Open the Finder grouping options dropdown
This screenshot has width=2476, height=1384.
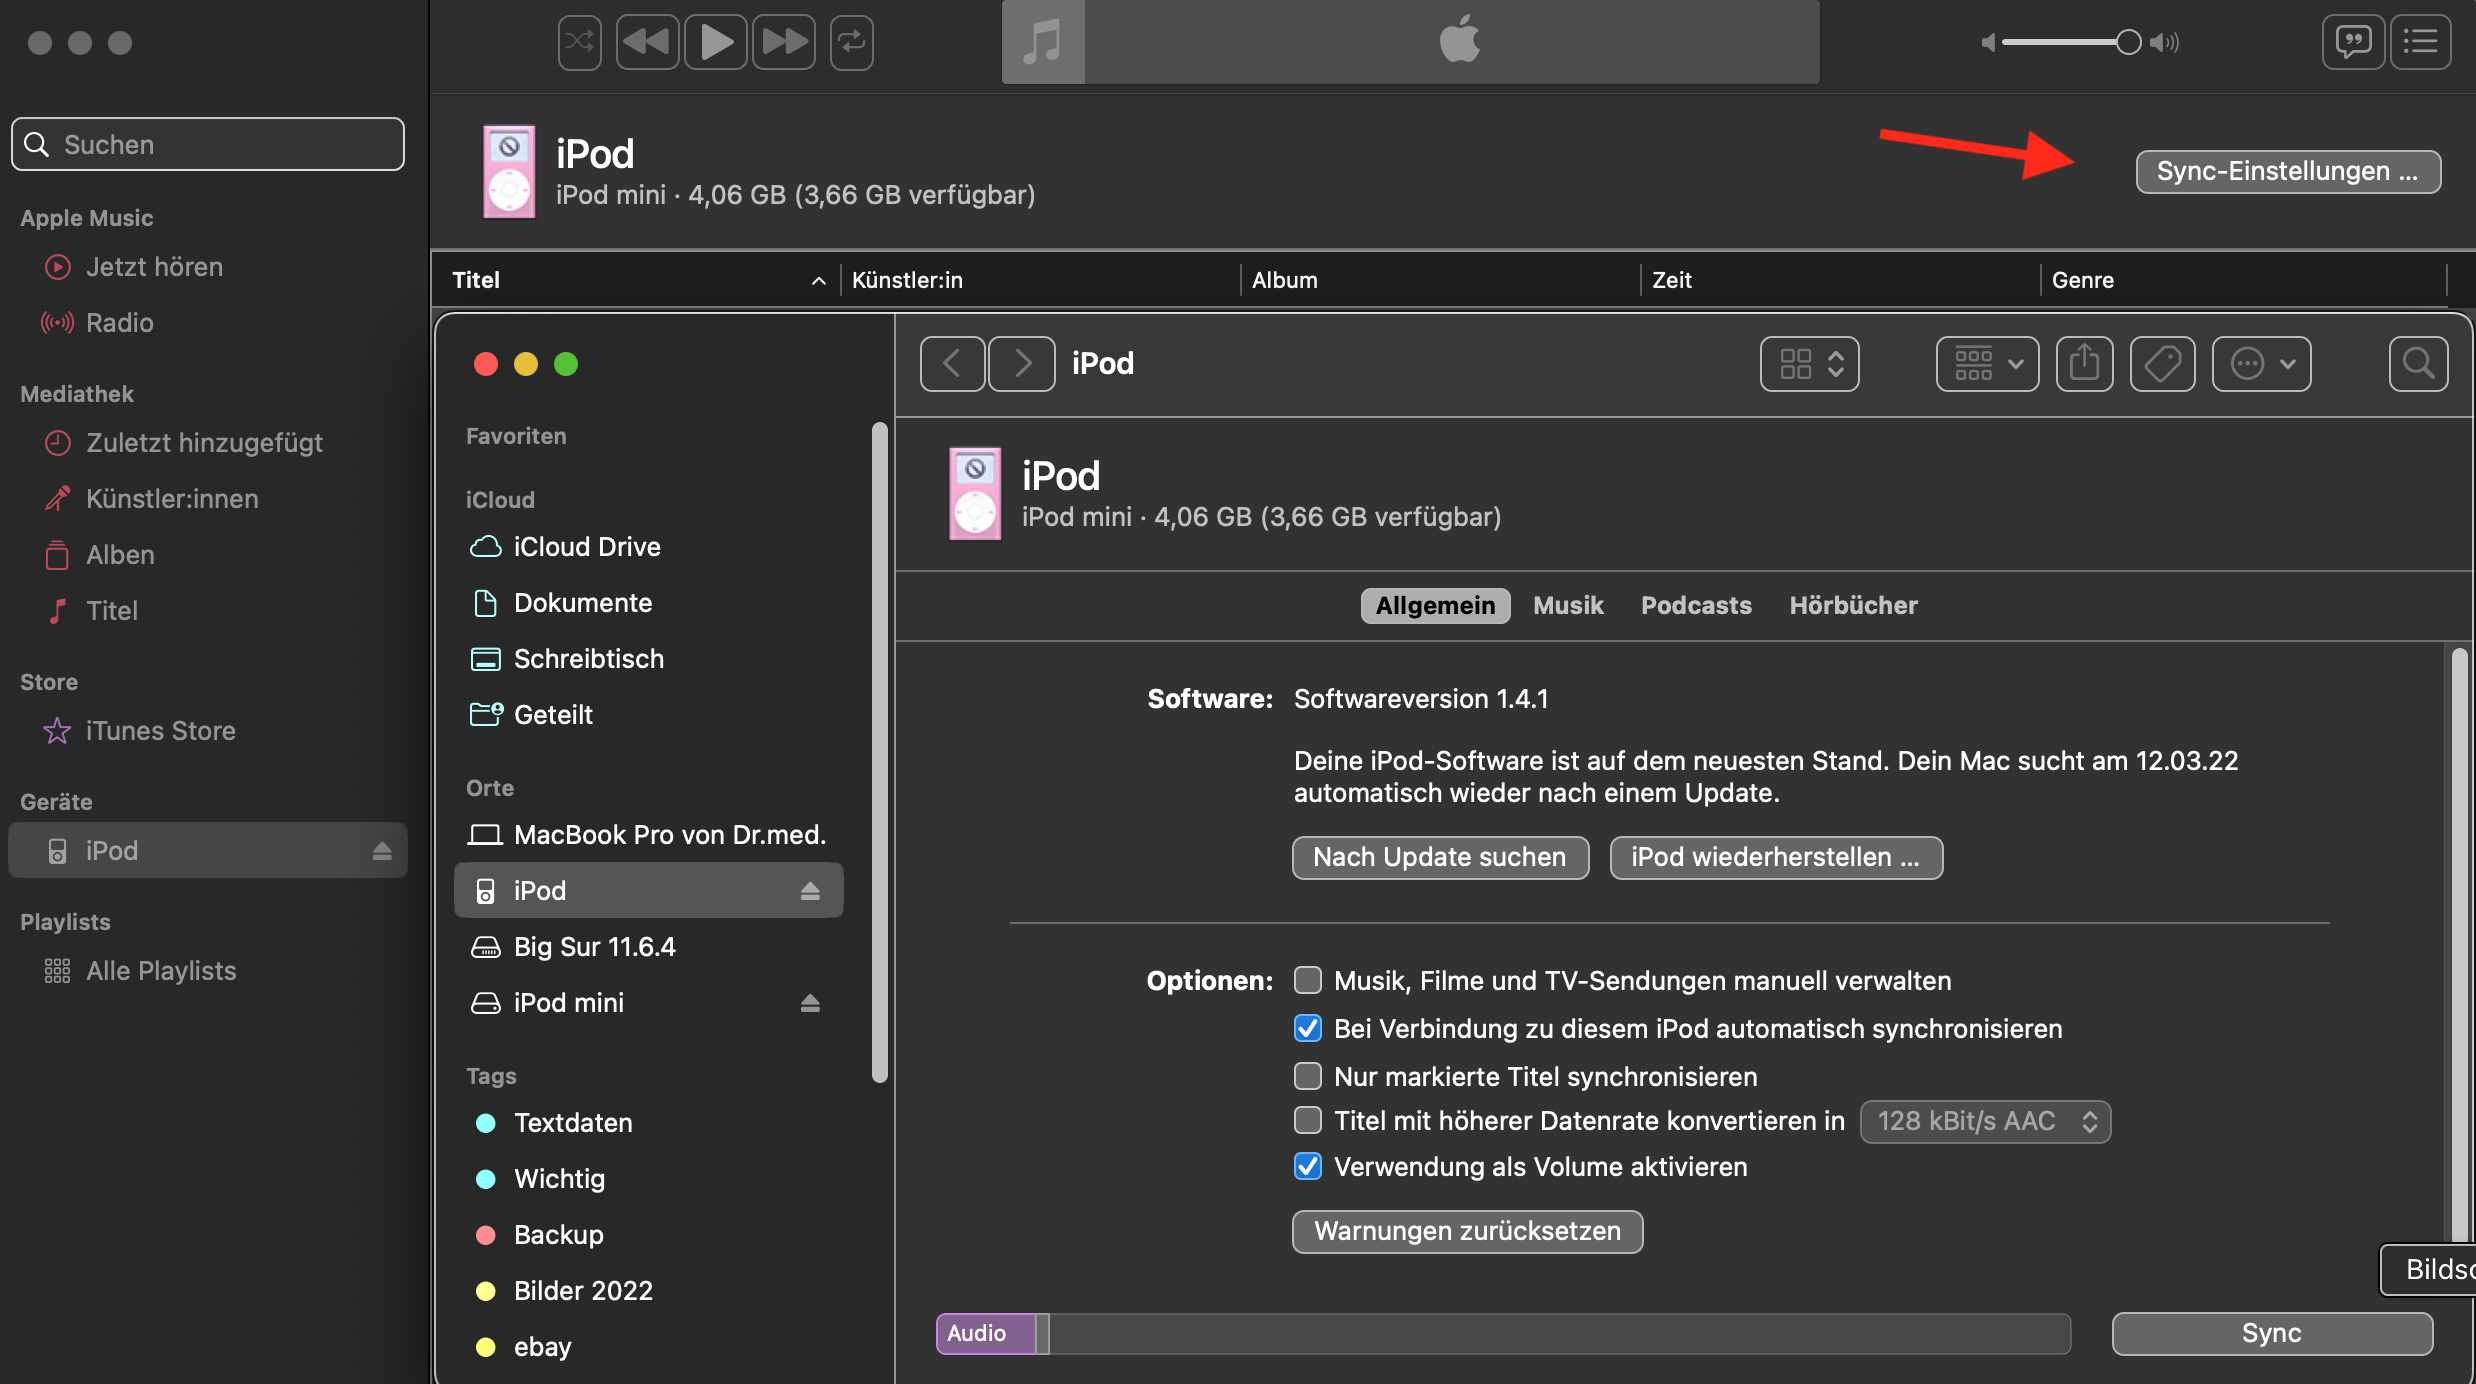tap(1987, 363)
